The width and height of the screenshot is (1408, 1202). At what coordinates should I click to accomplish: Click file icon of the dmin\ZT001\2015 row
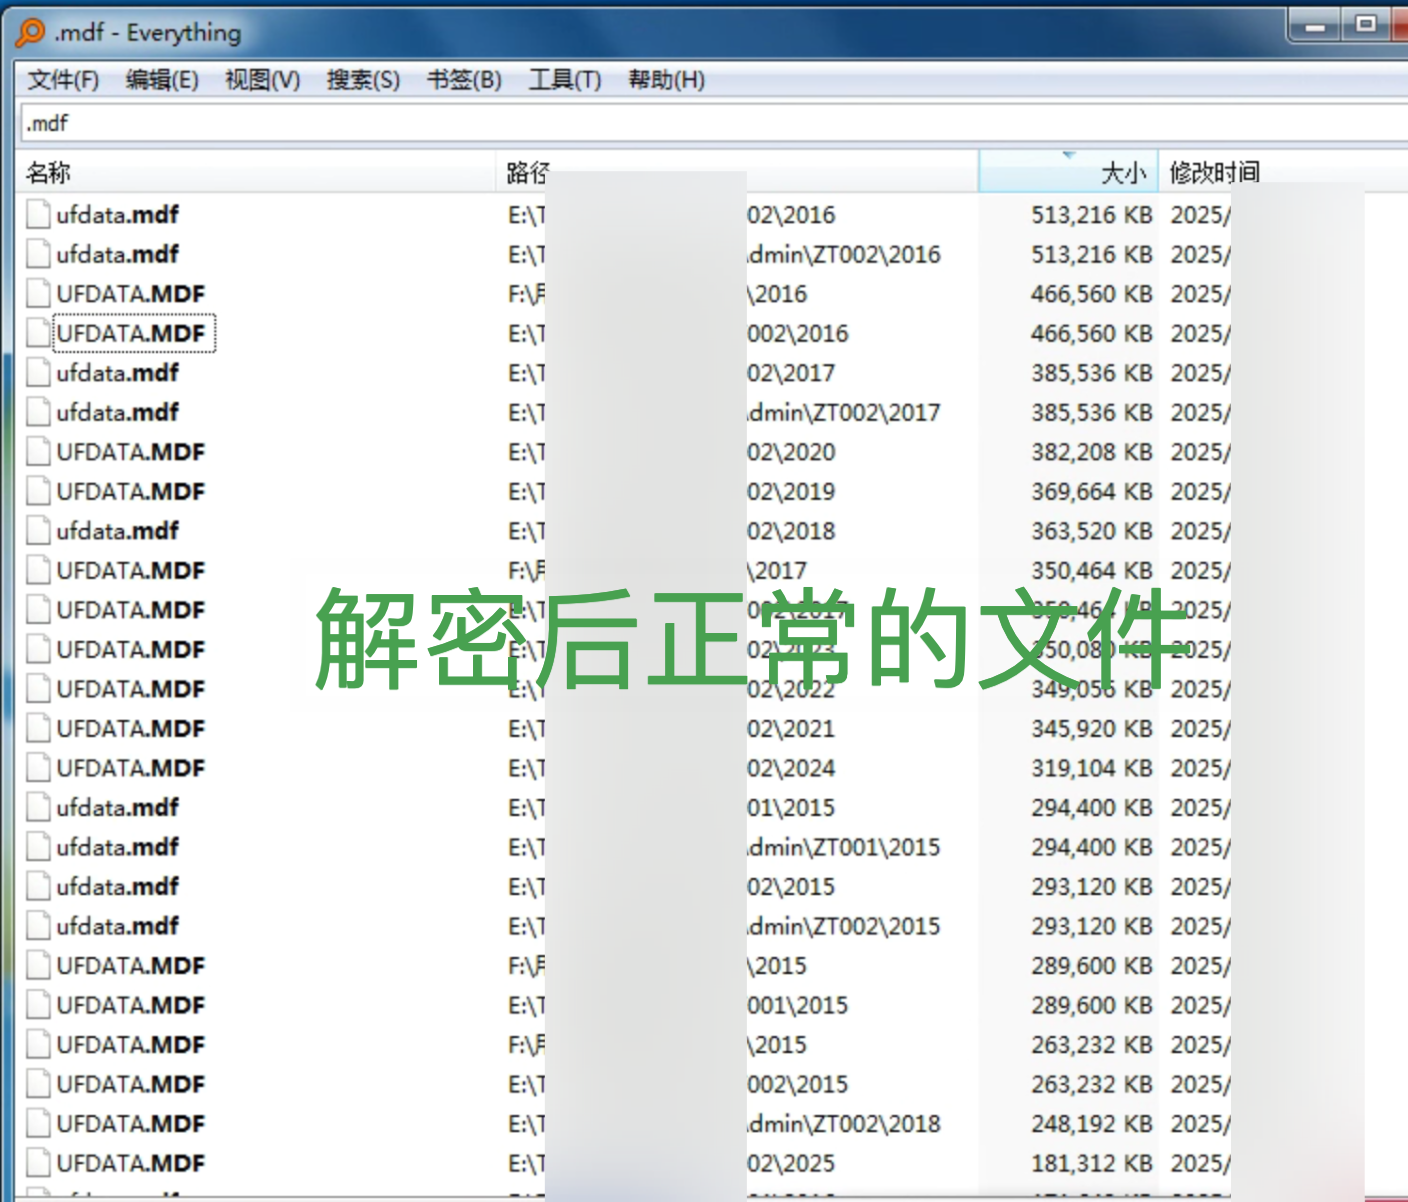(39, 847)
